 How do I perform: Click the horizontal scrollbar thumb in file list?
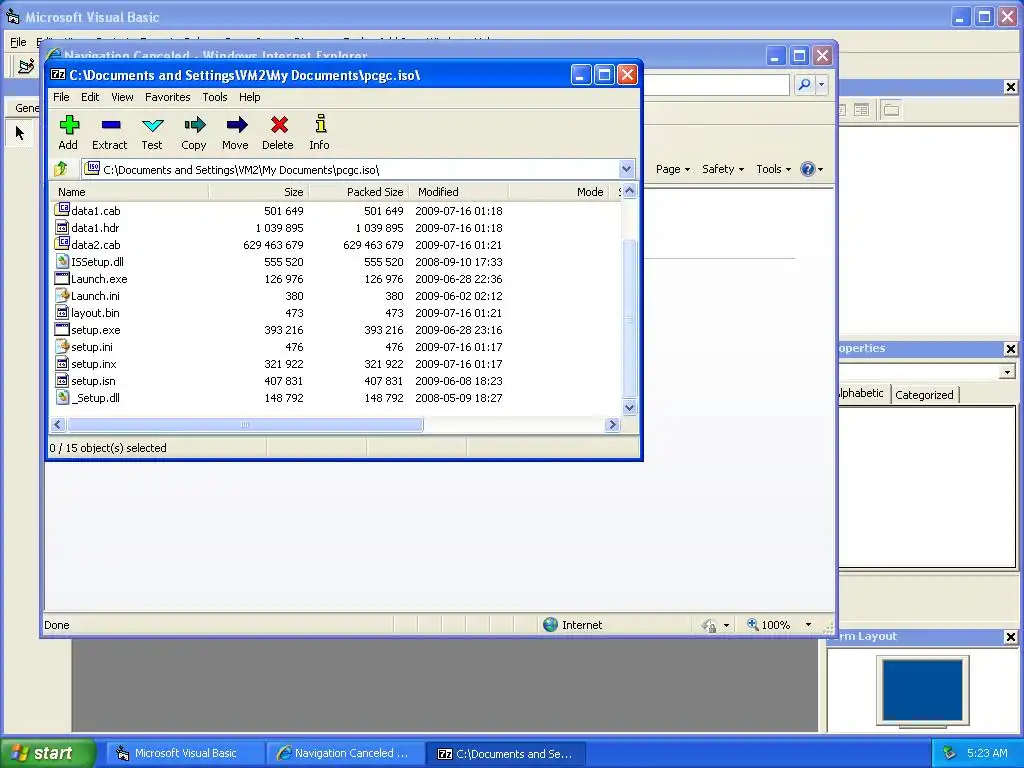pyautogui.click(x=245, y=424)
